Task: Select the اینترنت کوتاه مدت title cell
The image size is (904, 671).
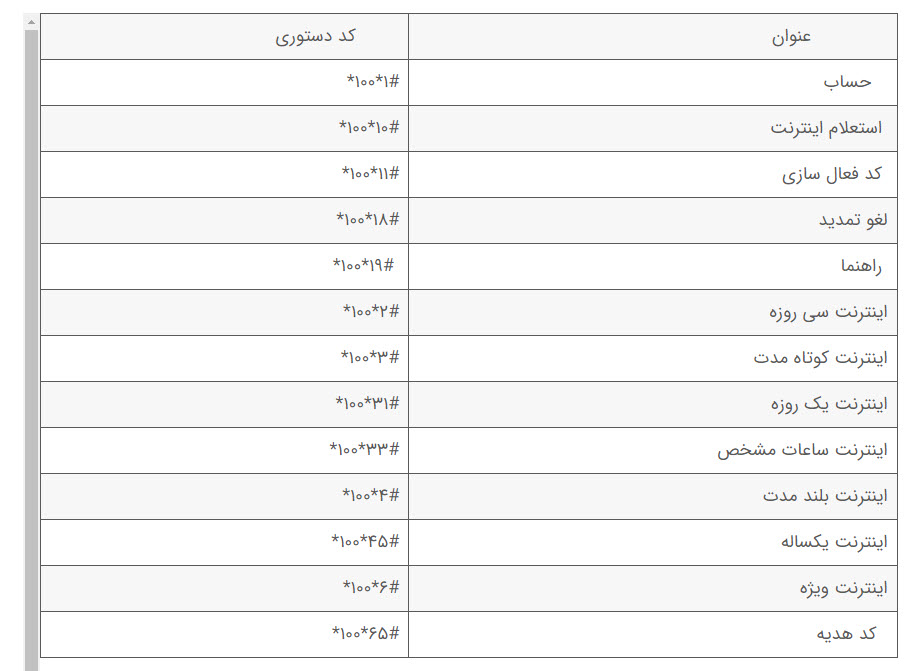Action: [820, 358]
